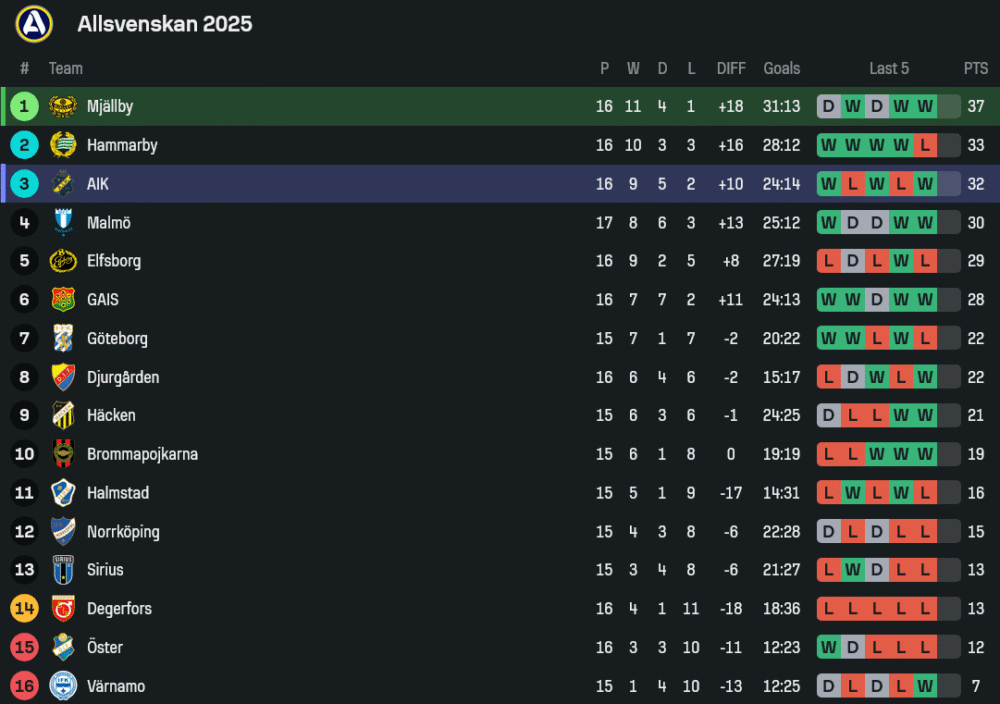Click the Hammarby team crest
The height and width of the screenshot is (704, 1000).
coord(63,145)
